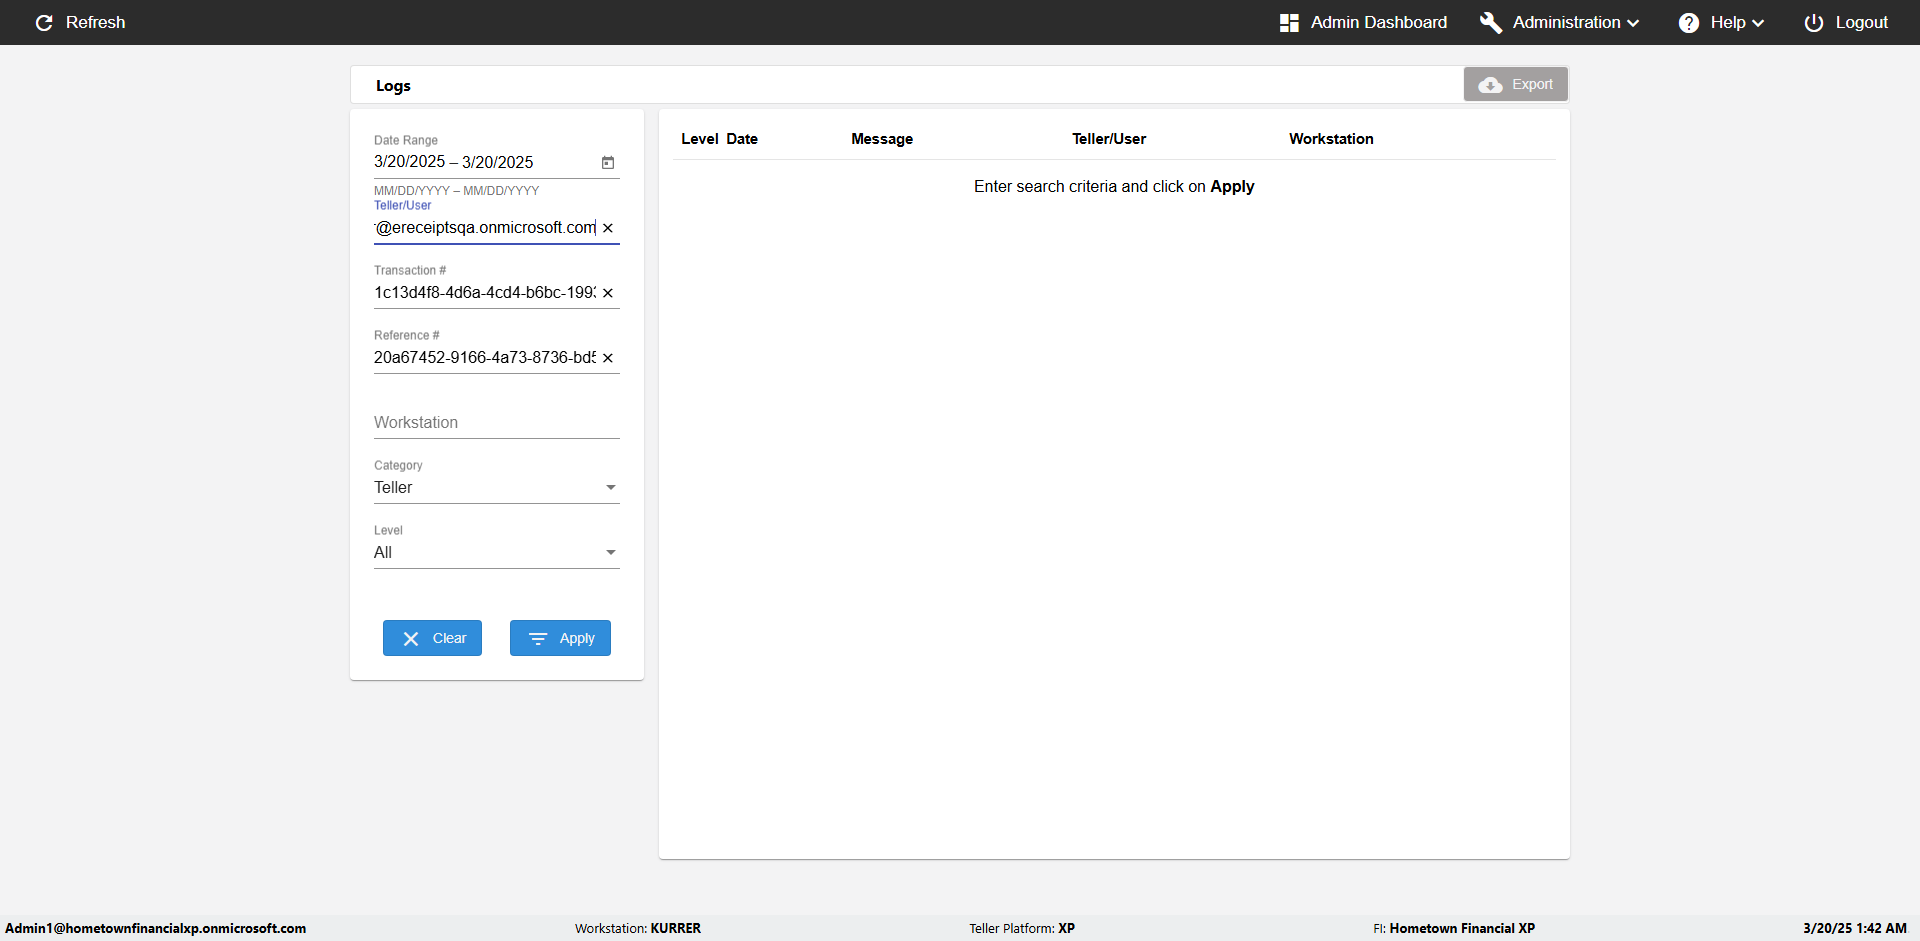Click the Refresh label in top bar

(96, 22)
